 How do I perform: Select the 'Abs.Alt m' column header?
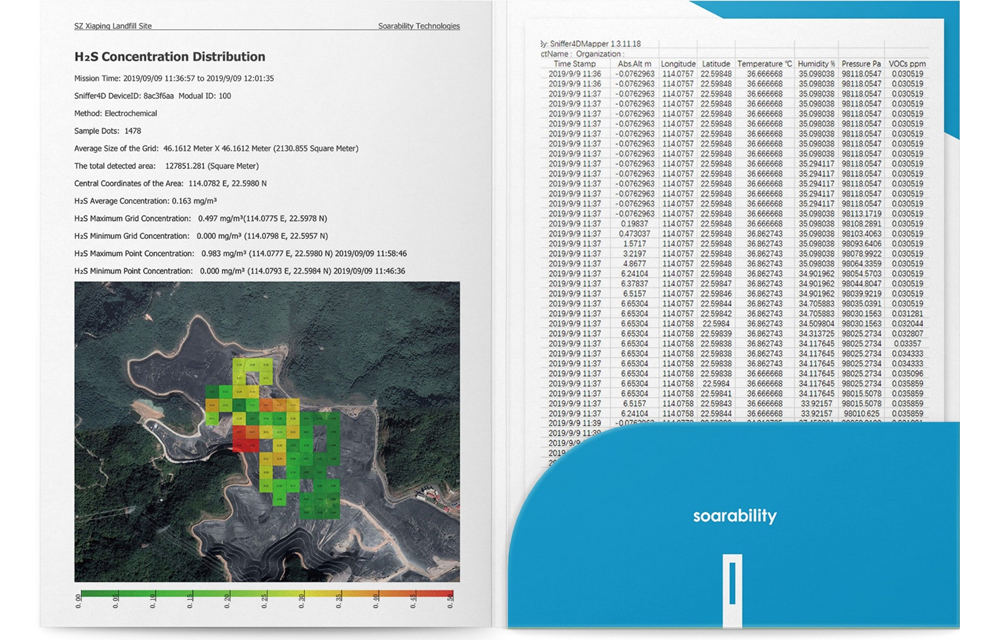tap(635, 64)
